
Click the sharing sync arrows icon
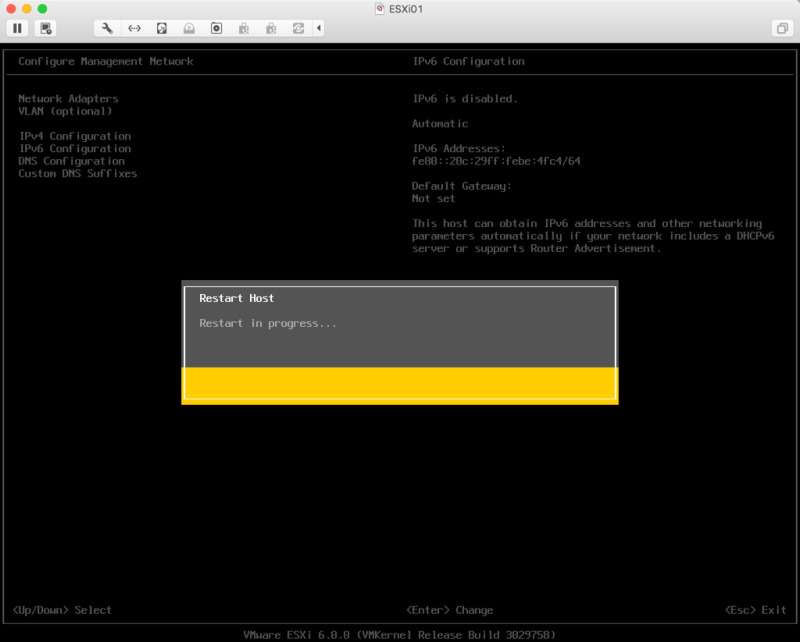(x=298, y=28)
